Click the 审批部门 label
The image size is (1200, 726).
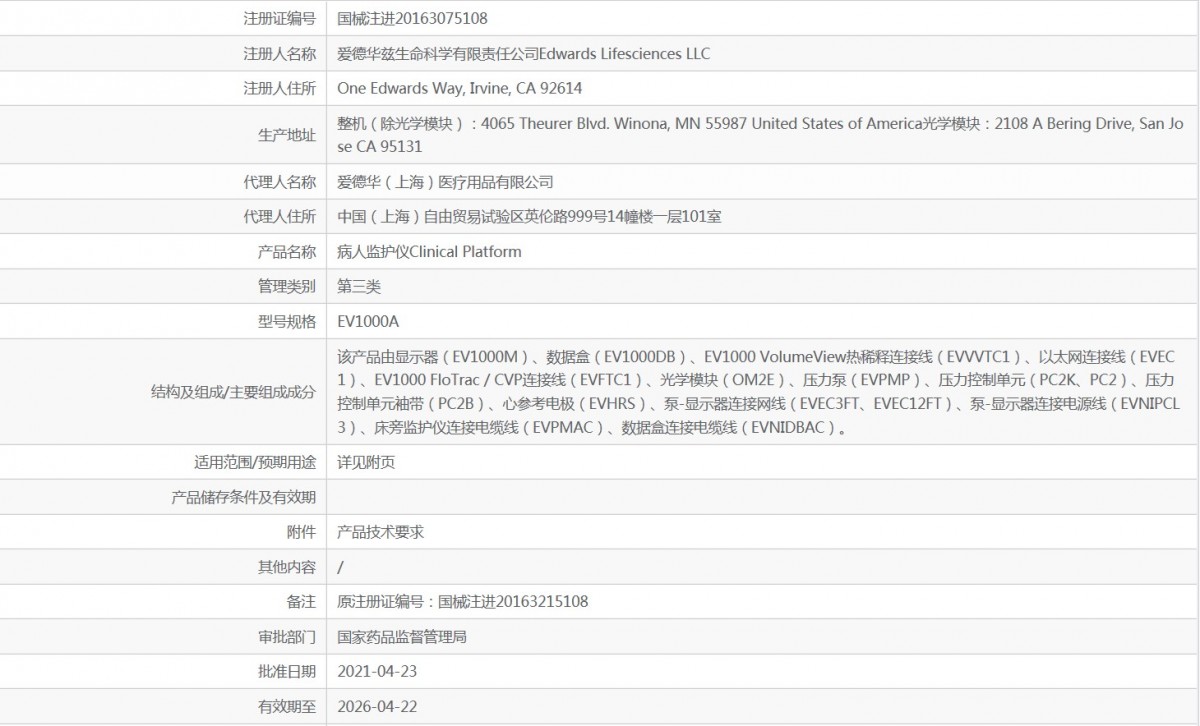point(286,636)
